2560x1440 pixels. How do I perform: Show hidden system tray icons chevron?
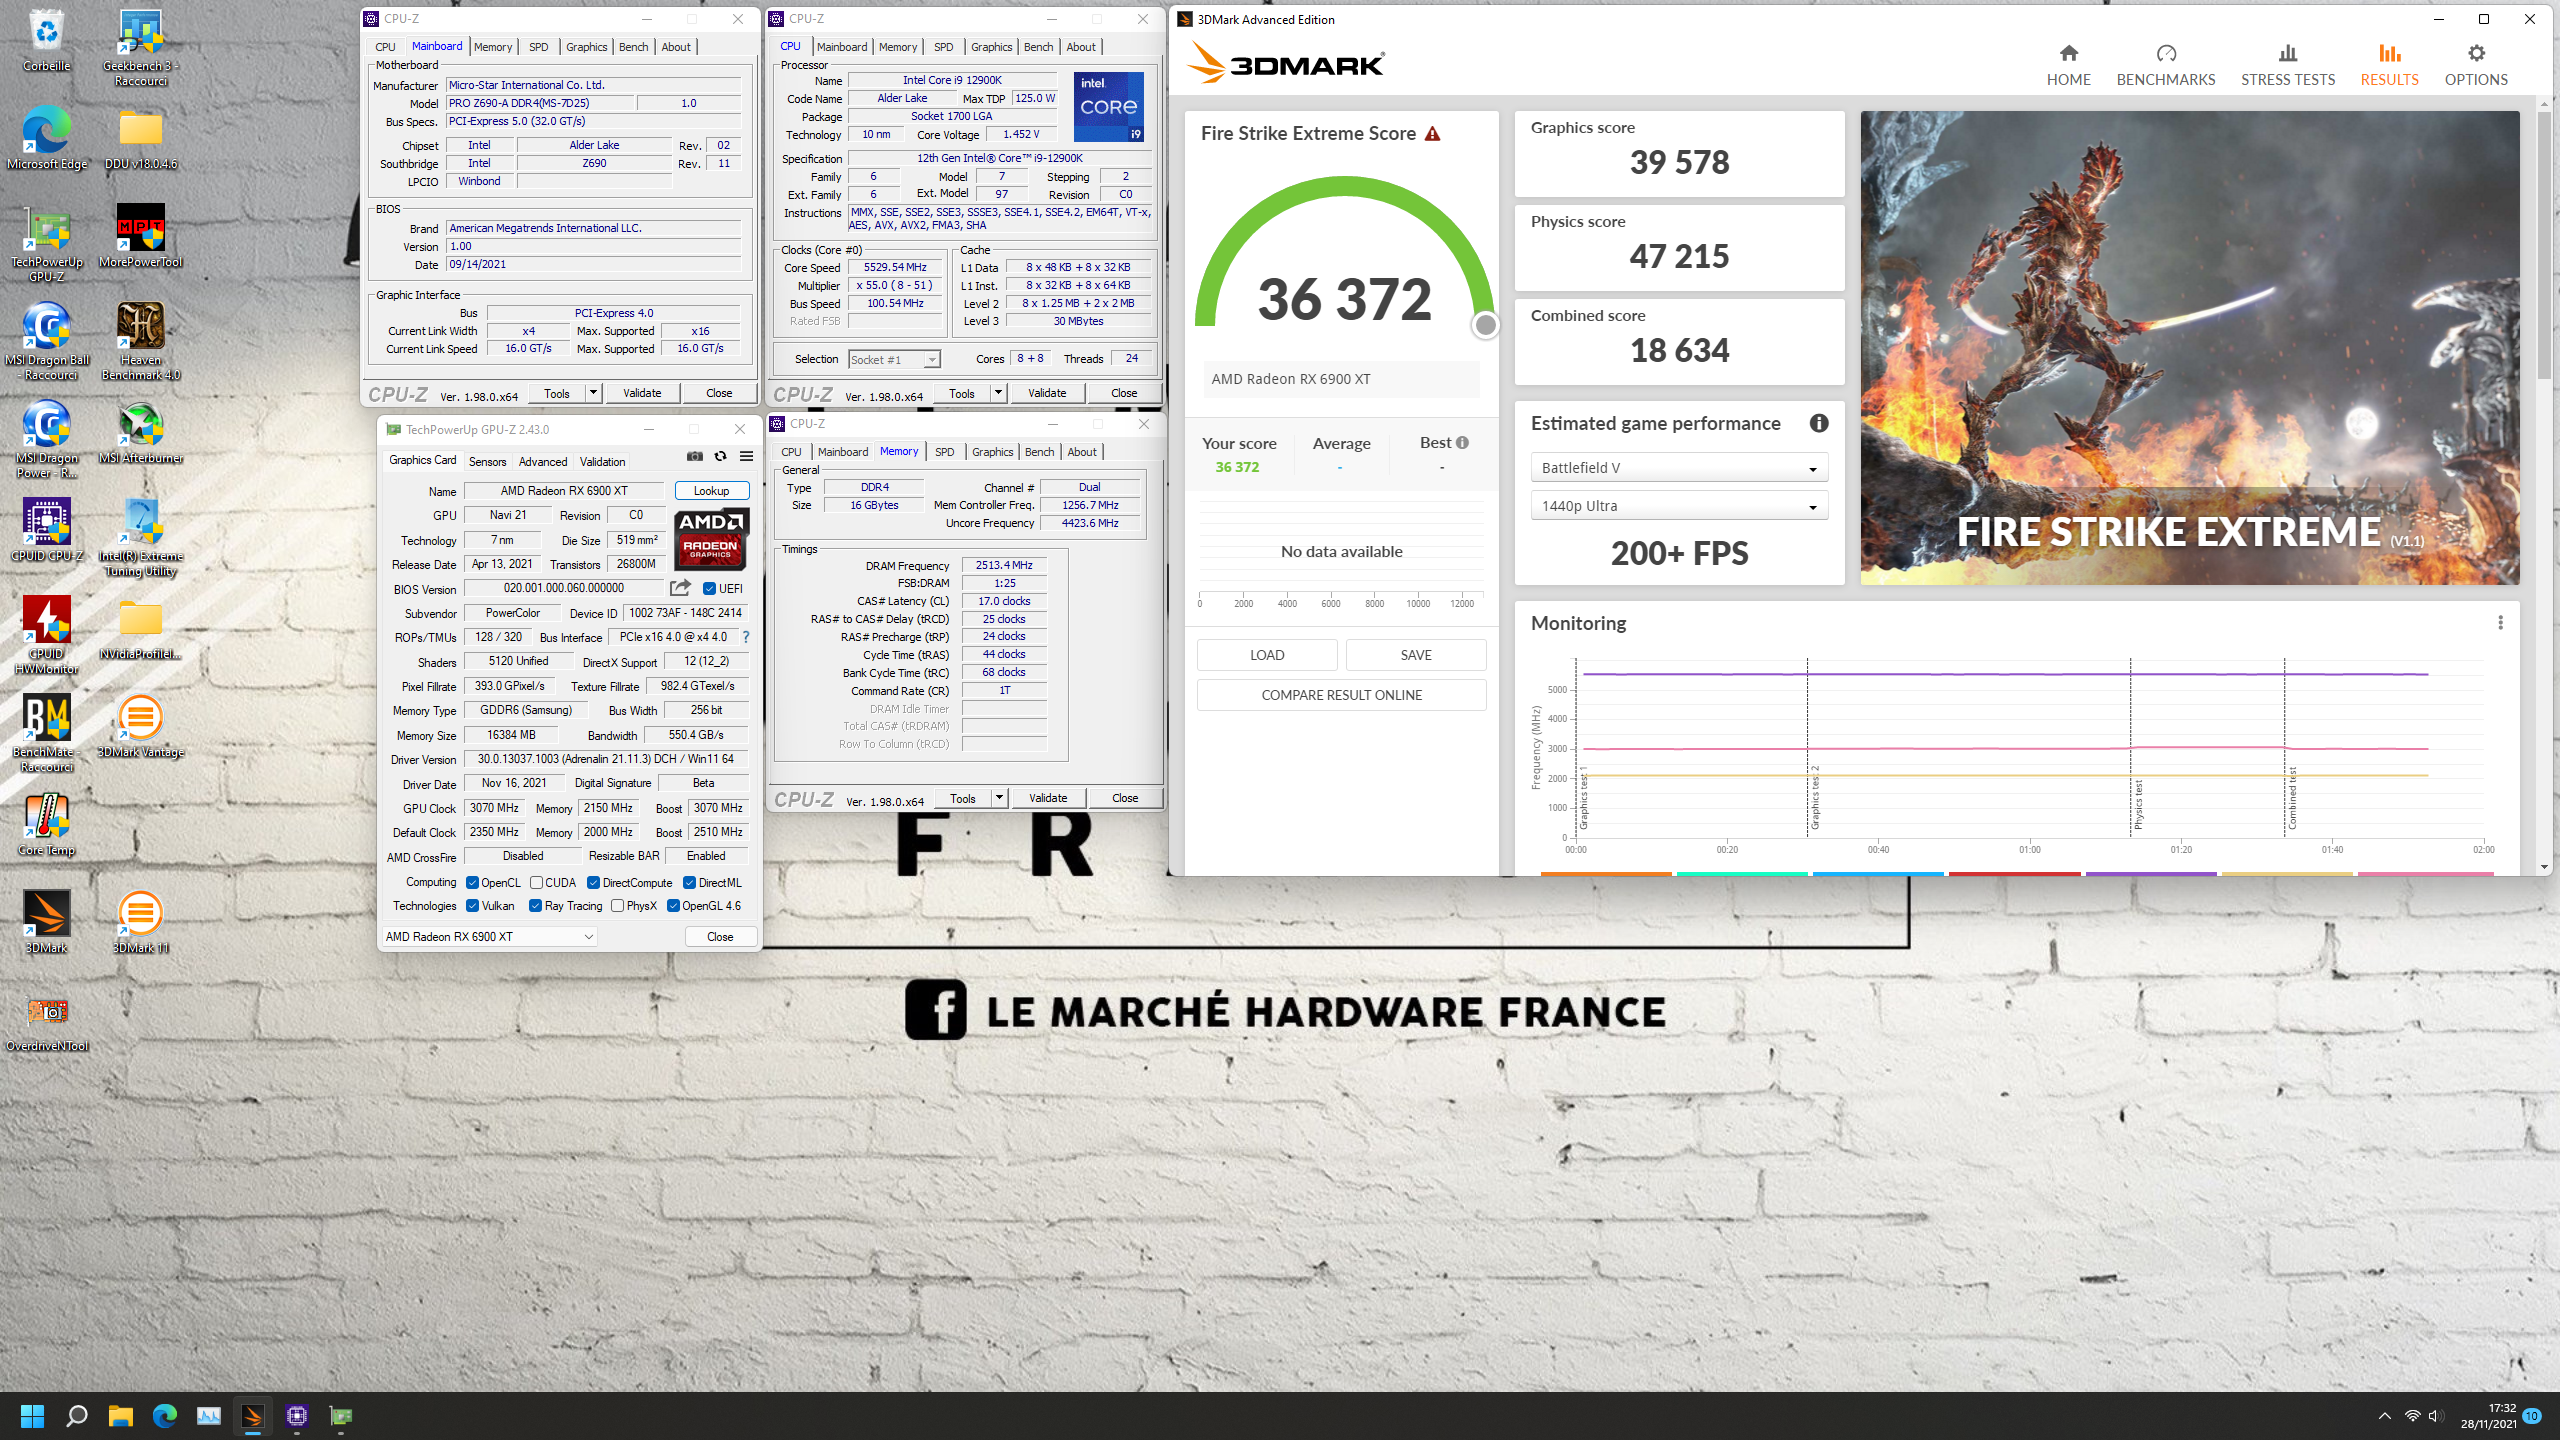point(2385,1416)
